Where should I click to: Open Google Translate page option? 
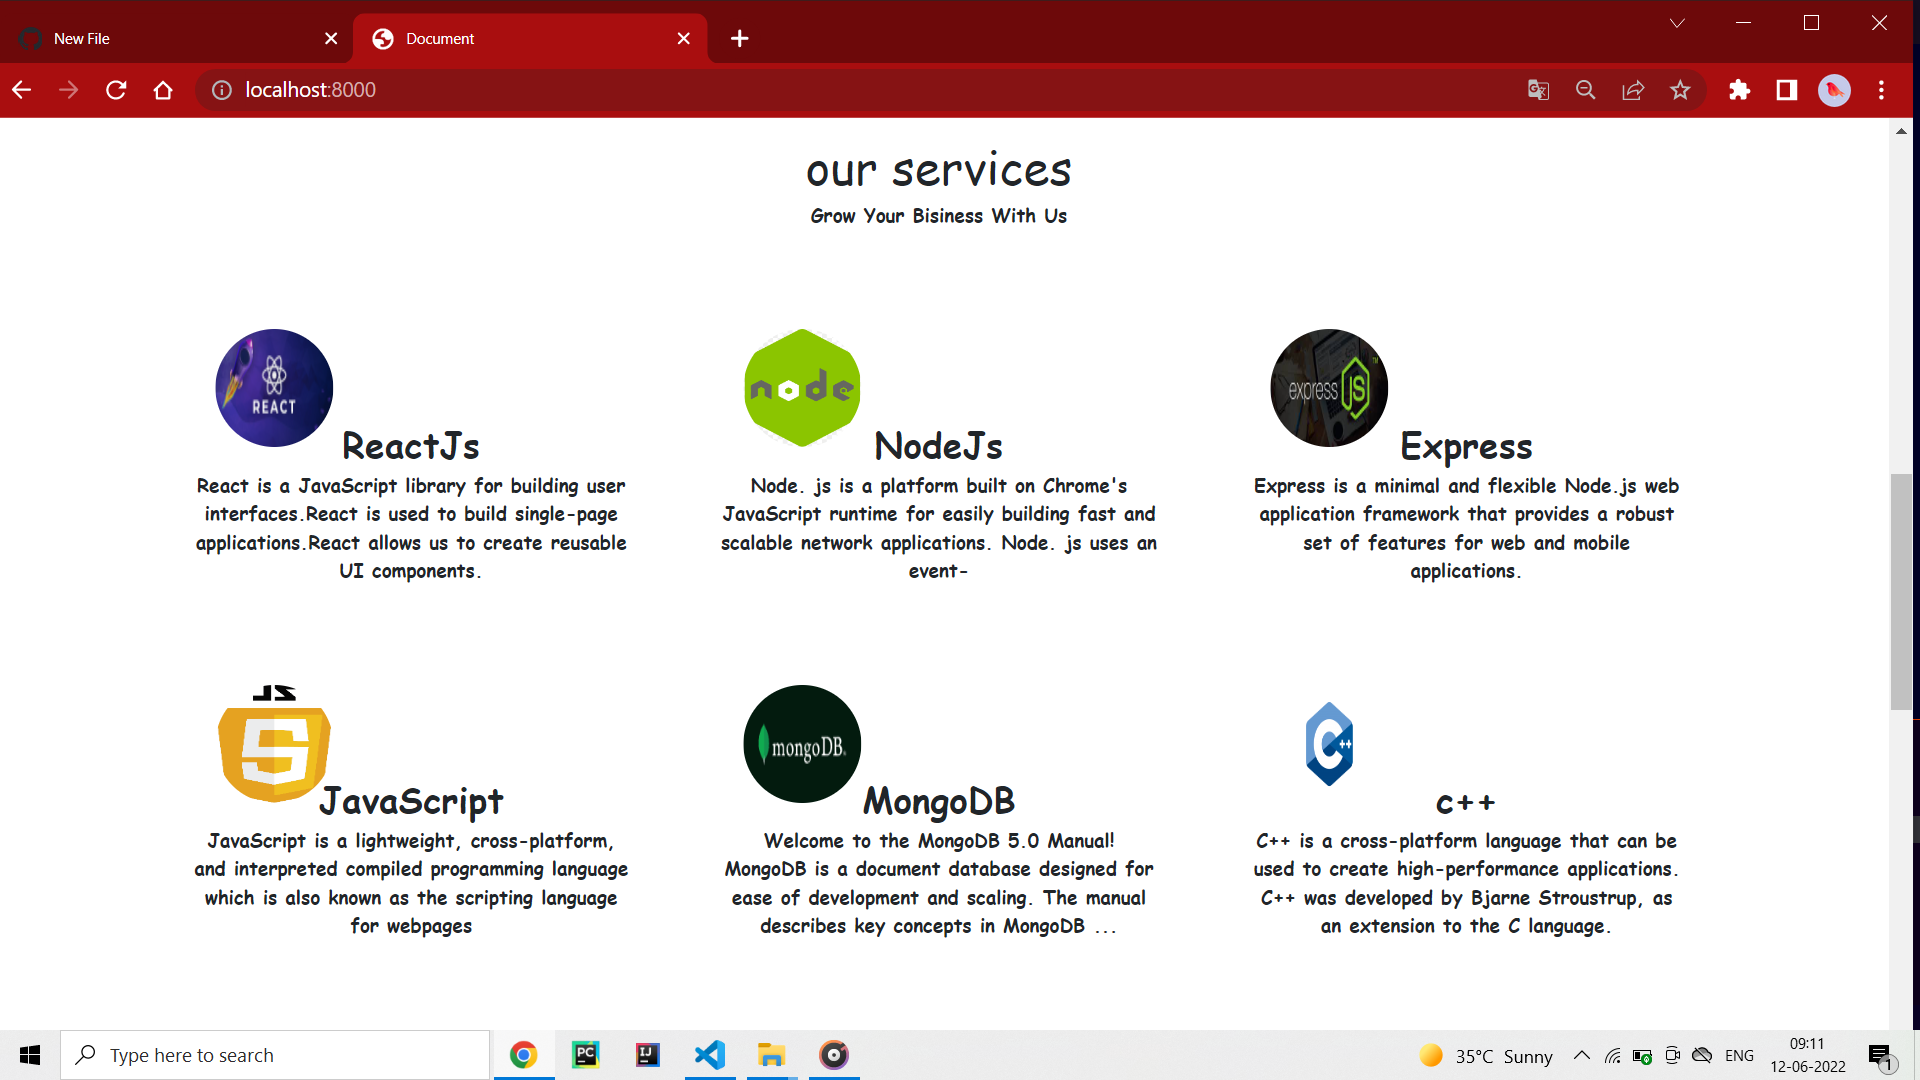(1538, 90)
